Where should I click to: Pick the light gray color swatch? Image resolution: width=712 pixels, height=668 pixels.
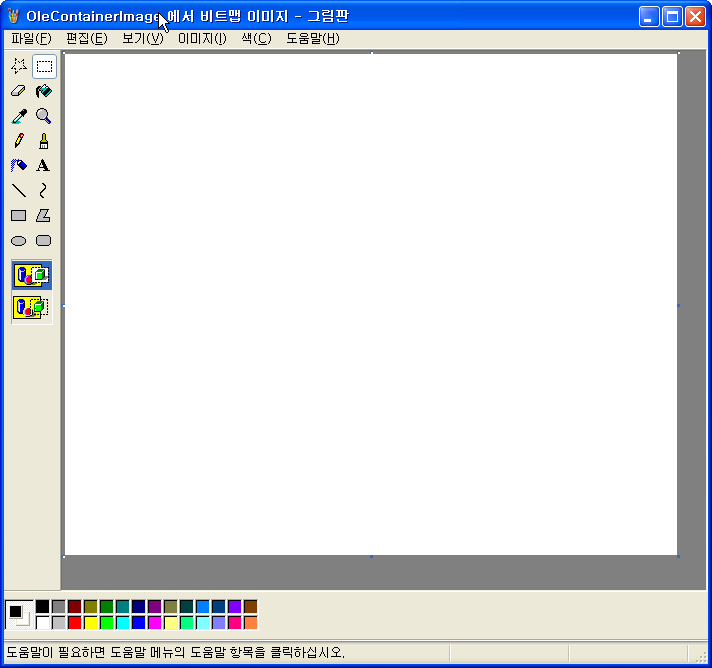pos(59,623)
